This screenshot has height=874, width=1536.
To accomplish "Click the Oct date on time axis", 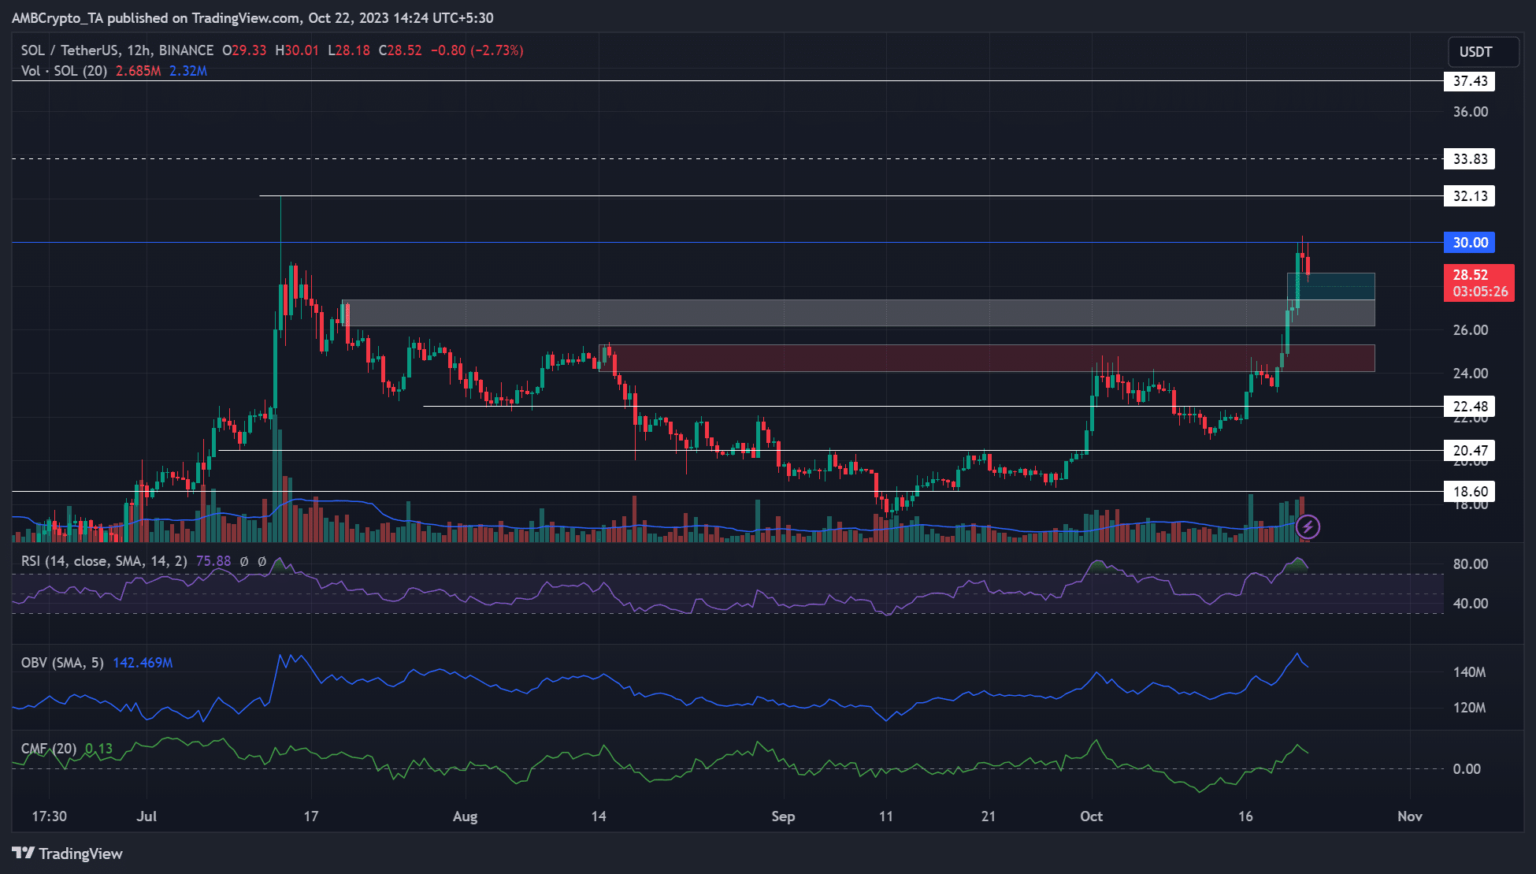I will pos(1091,816).
